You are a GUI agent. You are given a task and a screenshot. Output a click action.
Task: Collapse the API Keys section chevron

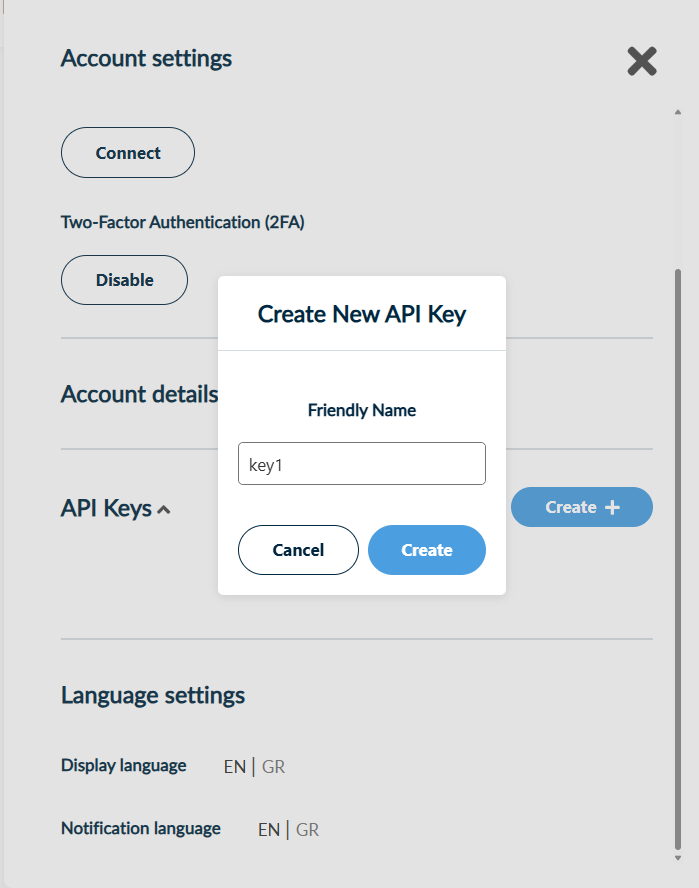[x=165, y=510]
